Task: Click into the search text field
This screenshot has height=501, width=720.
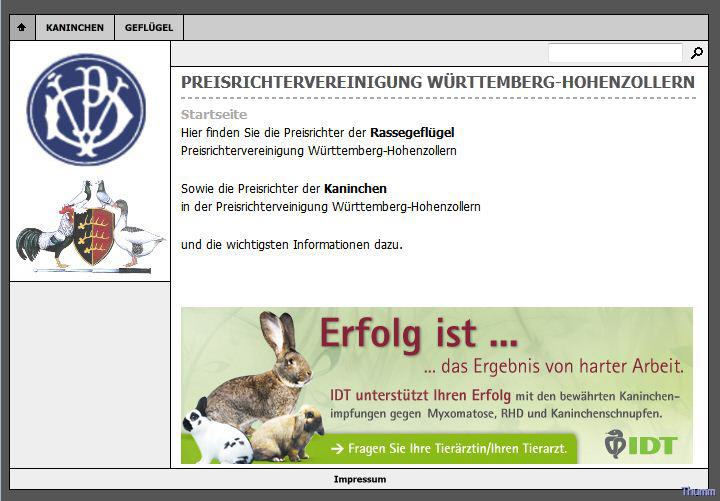Action: [614, 53]
